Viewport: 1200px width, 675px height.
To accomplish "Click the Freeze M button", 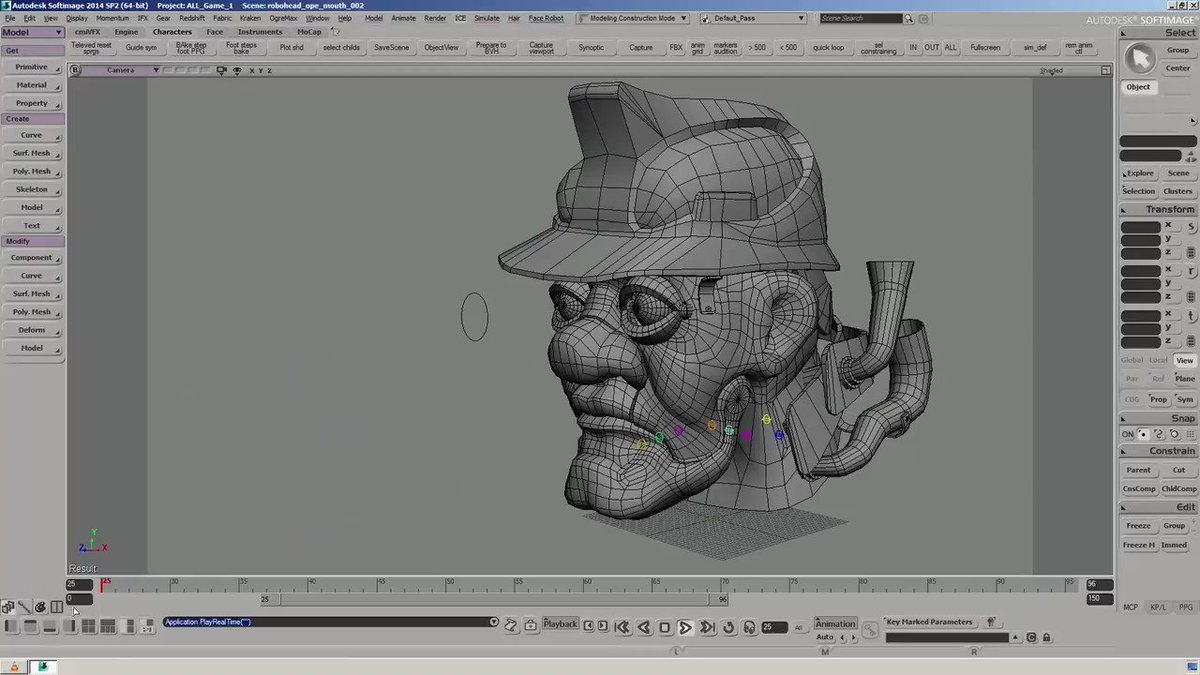I will click(1139, 545).
